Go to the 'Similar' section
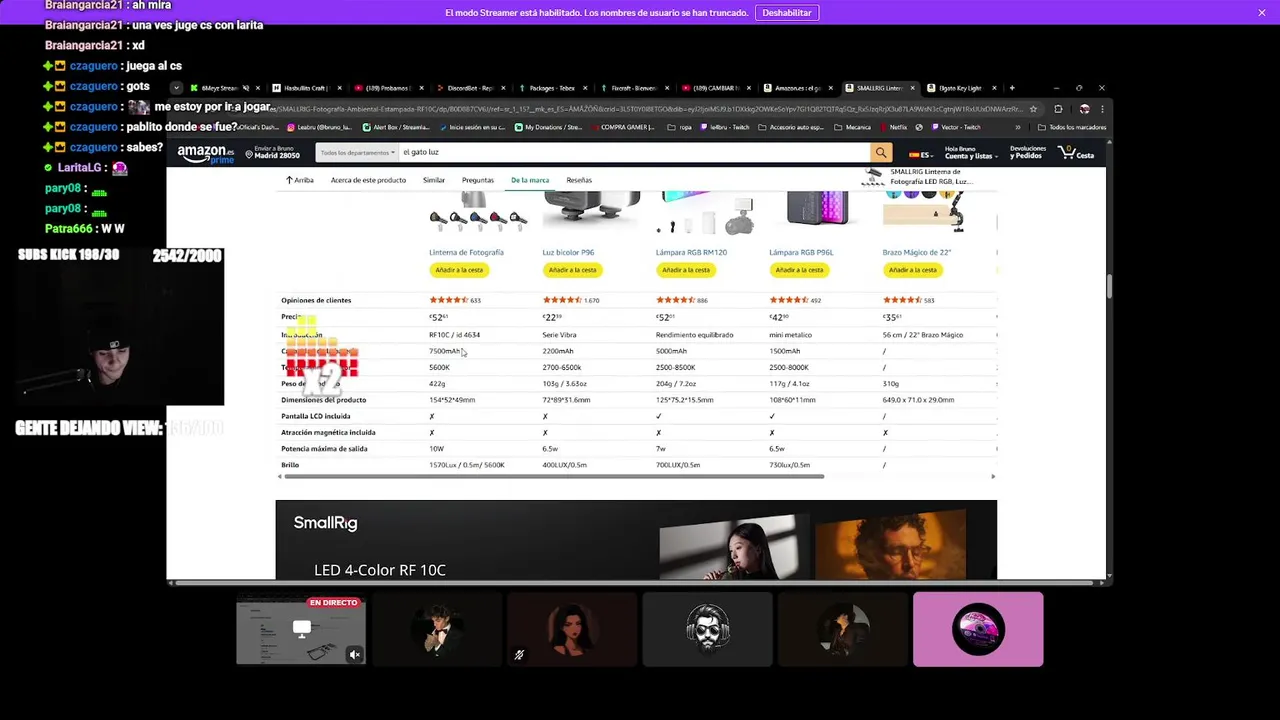This screenshot has height=720, width=1280. pyautogui.click(x=433, y=180)
